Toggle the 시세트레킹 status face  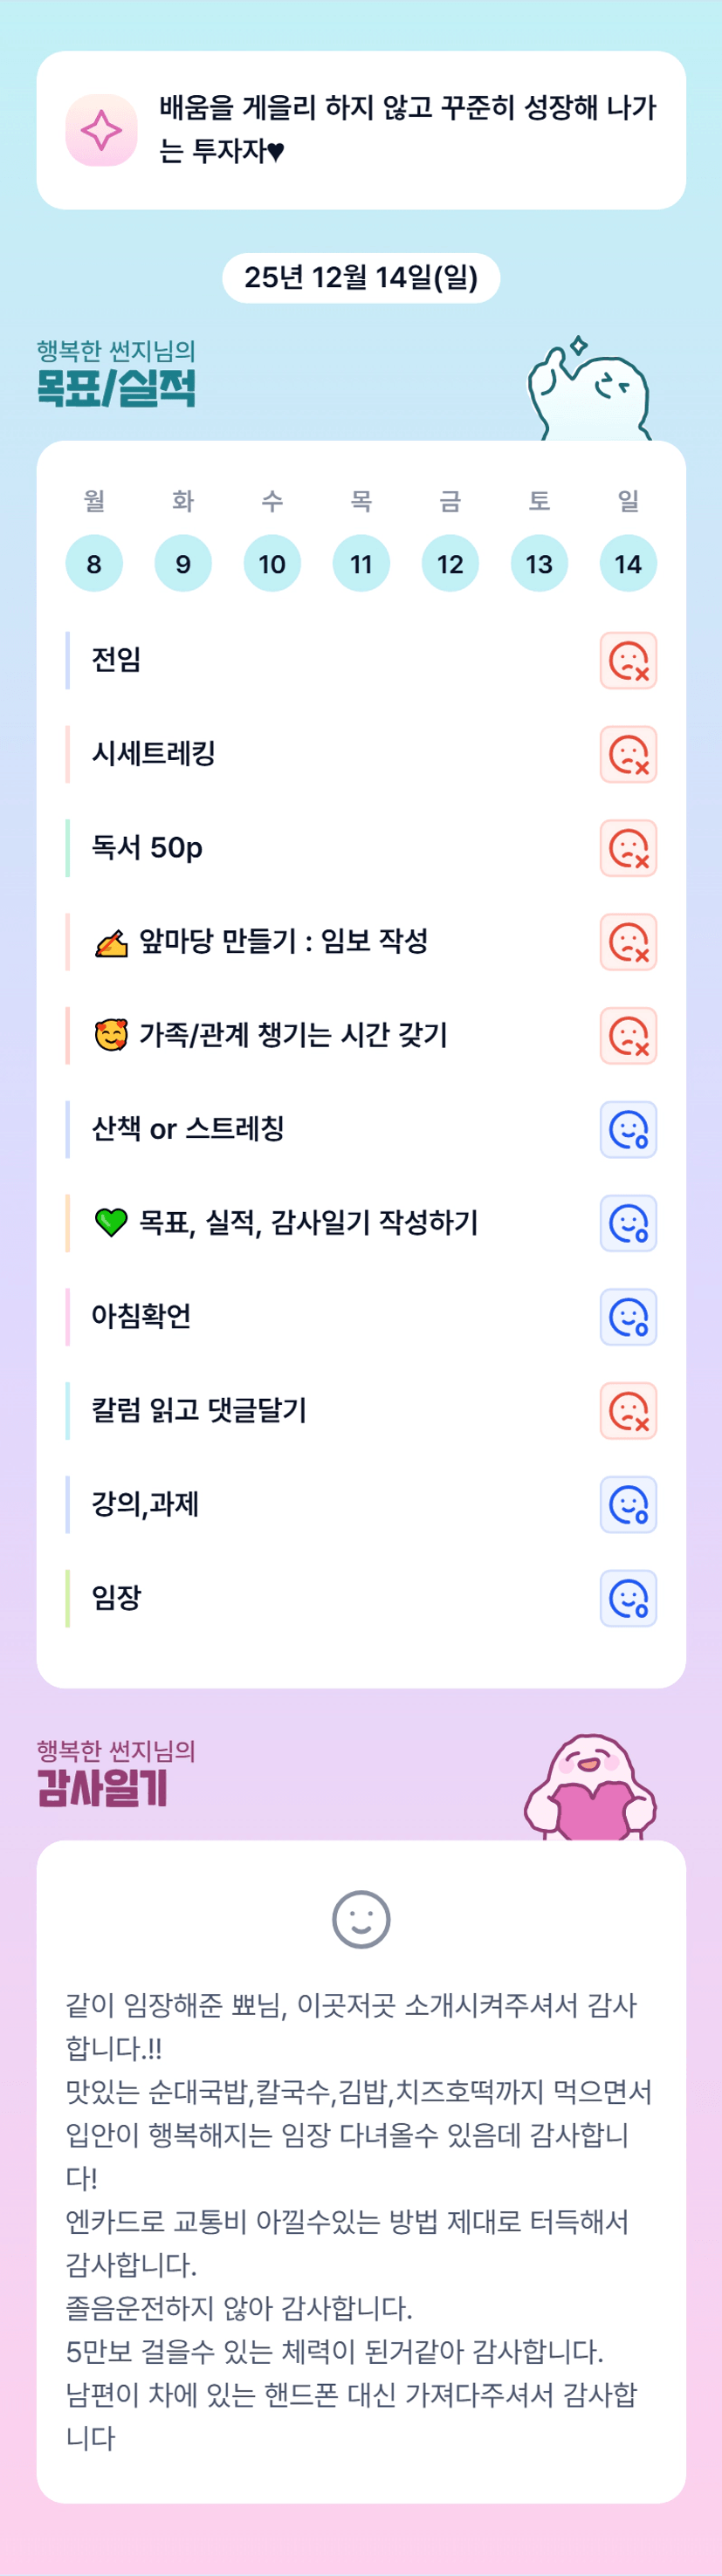628,755
